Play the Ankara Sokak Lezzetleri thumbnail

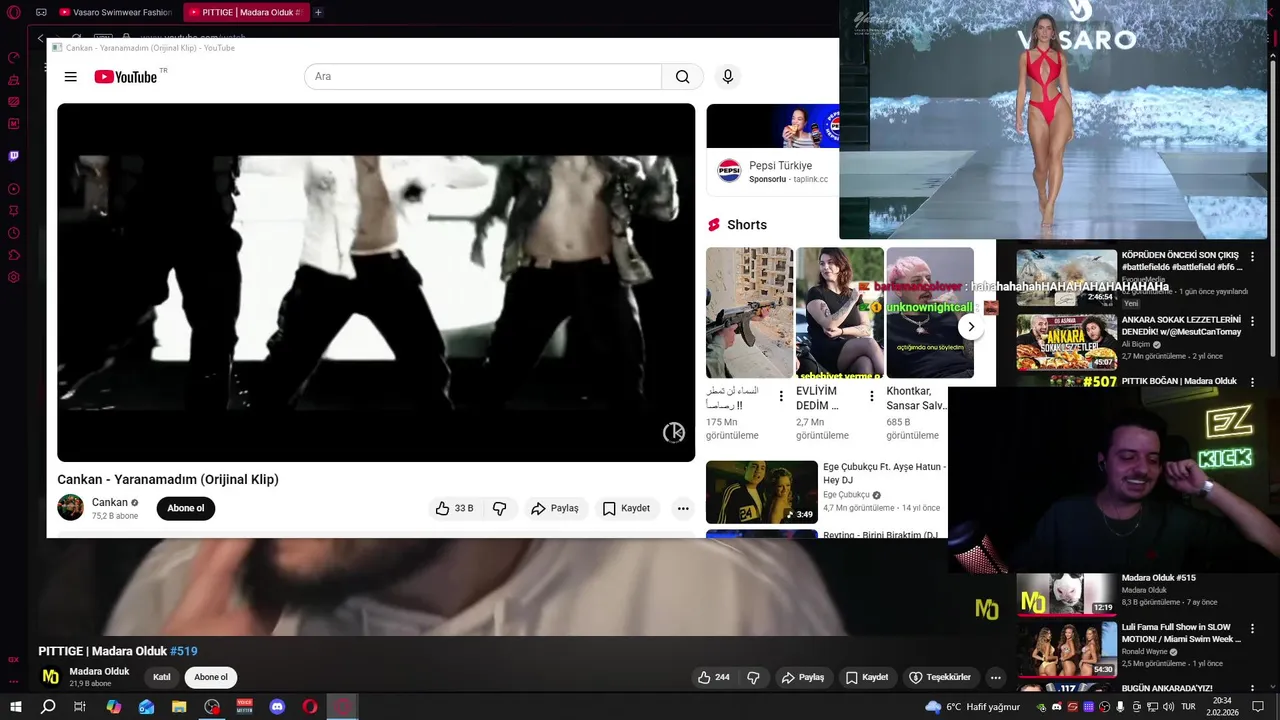(x=1066, y=342)
